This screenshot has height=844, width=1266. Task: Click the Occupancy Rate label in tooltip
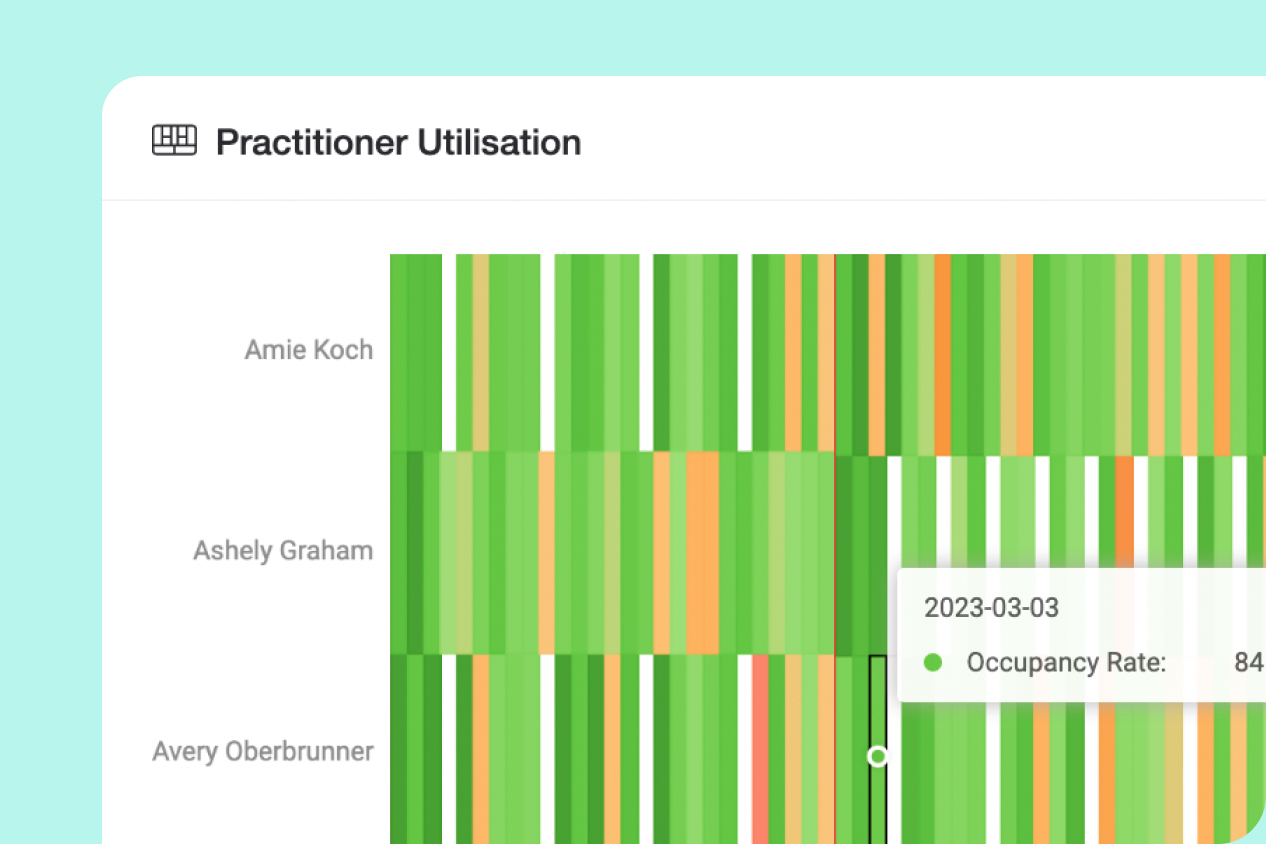pos(1066,662)
